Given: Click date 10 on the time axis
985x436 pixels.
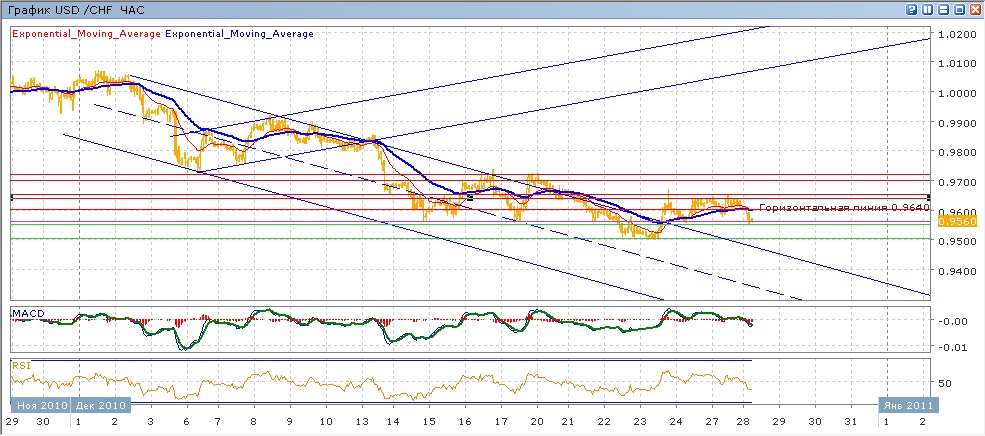Looking at the screenshot, I should point(326,422).
